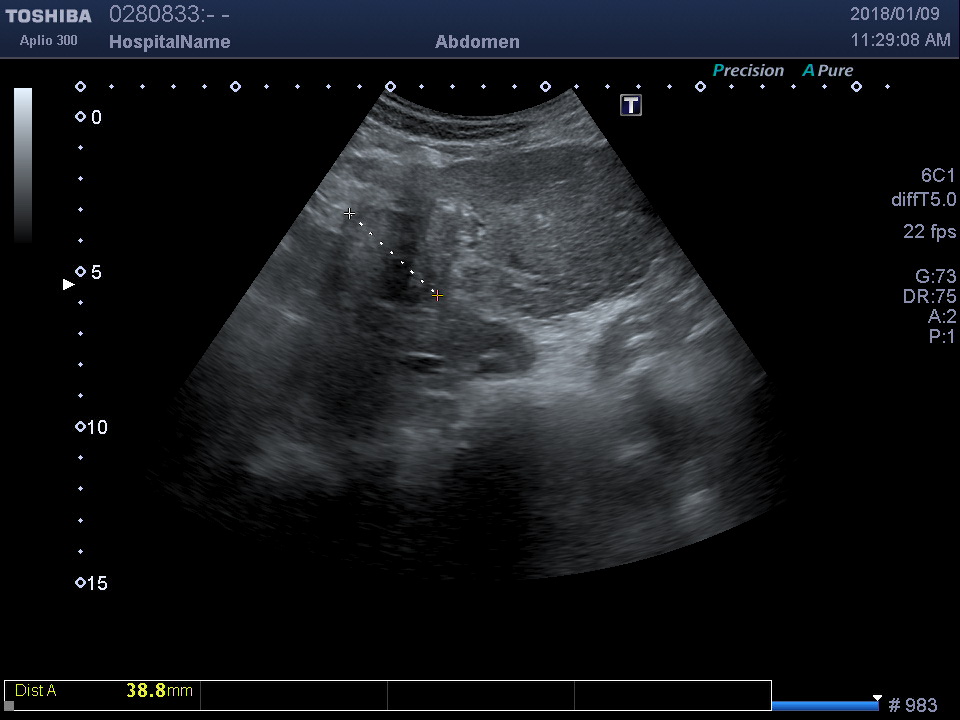Click the Dist A measurement label
The height and width of the screenshot is (720, 960).
[x=36, y=690]
